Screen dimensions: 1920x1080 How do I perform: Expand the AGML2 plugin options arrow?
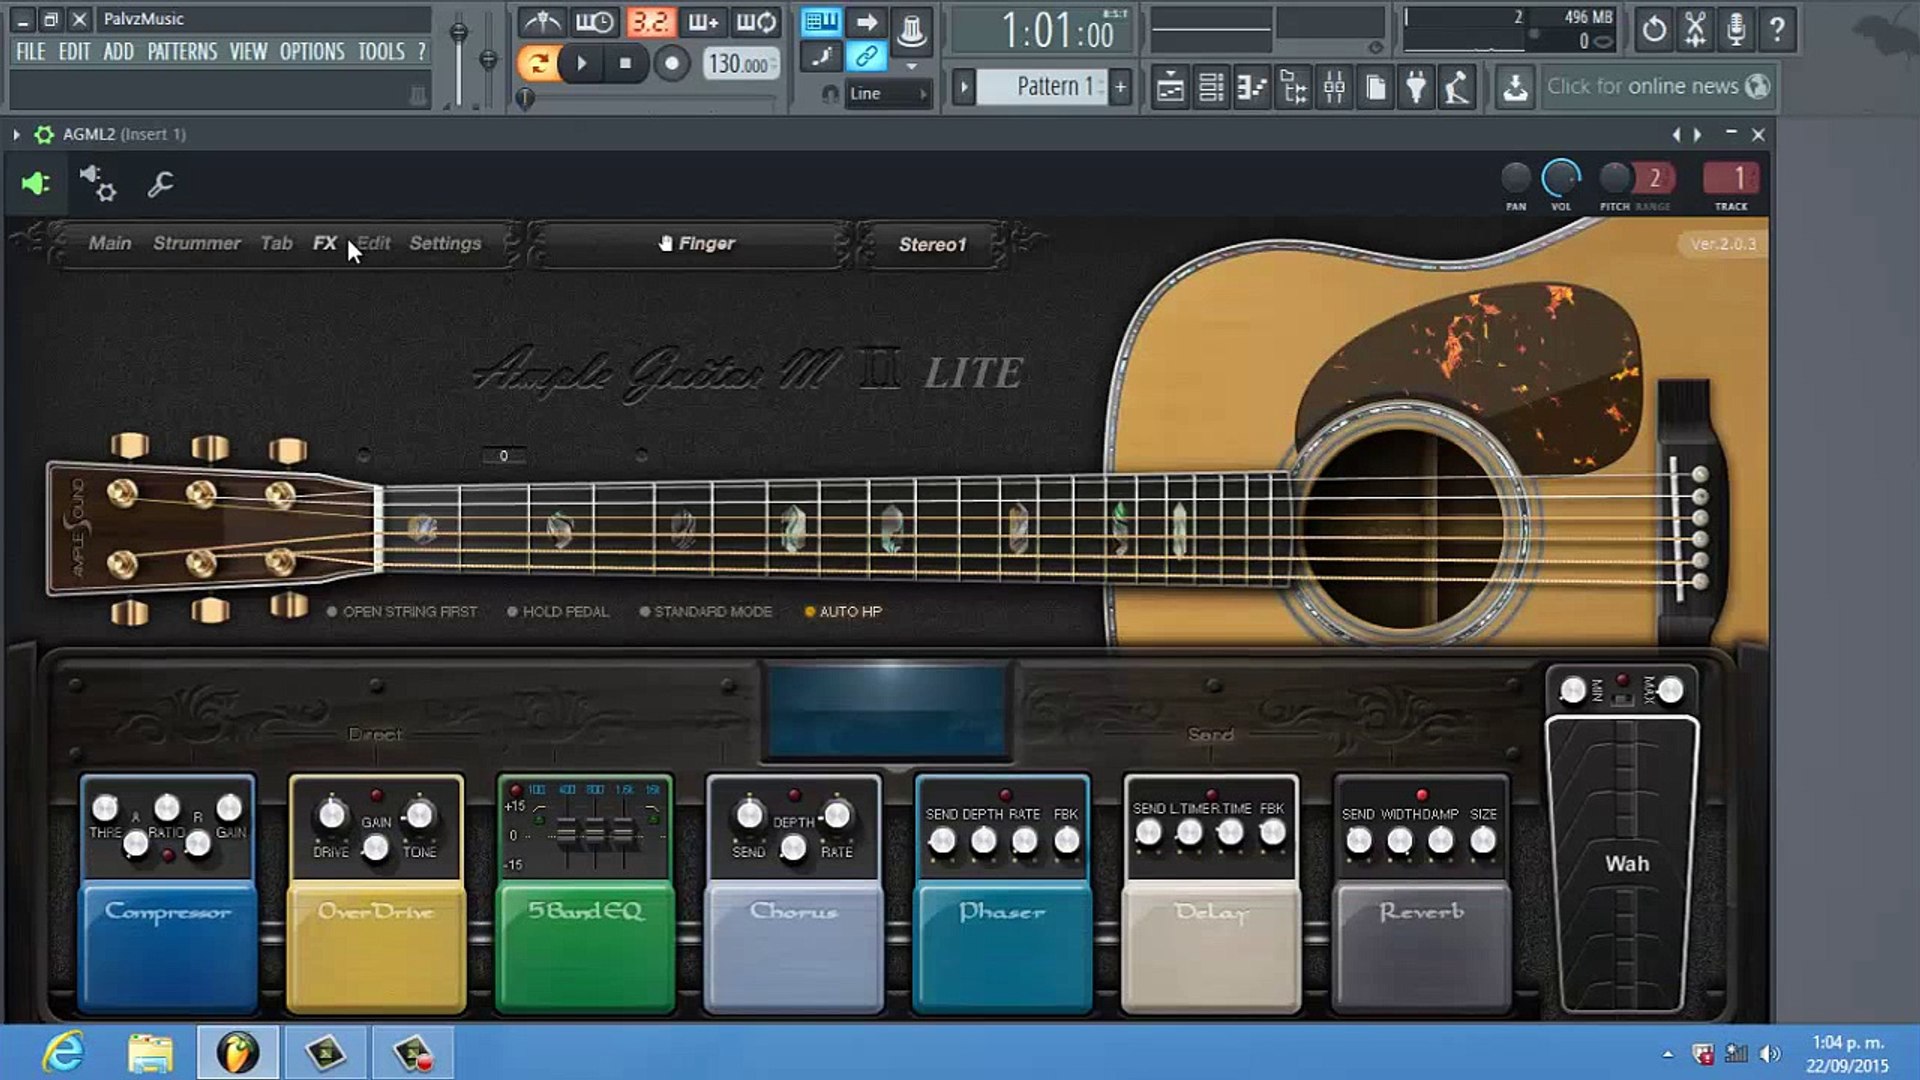[16, 134]
